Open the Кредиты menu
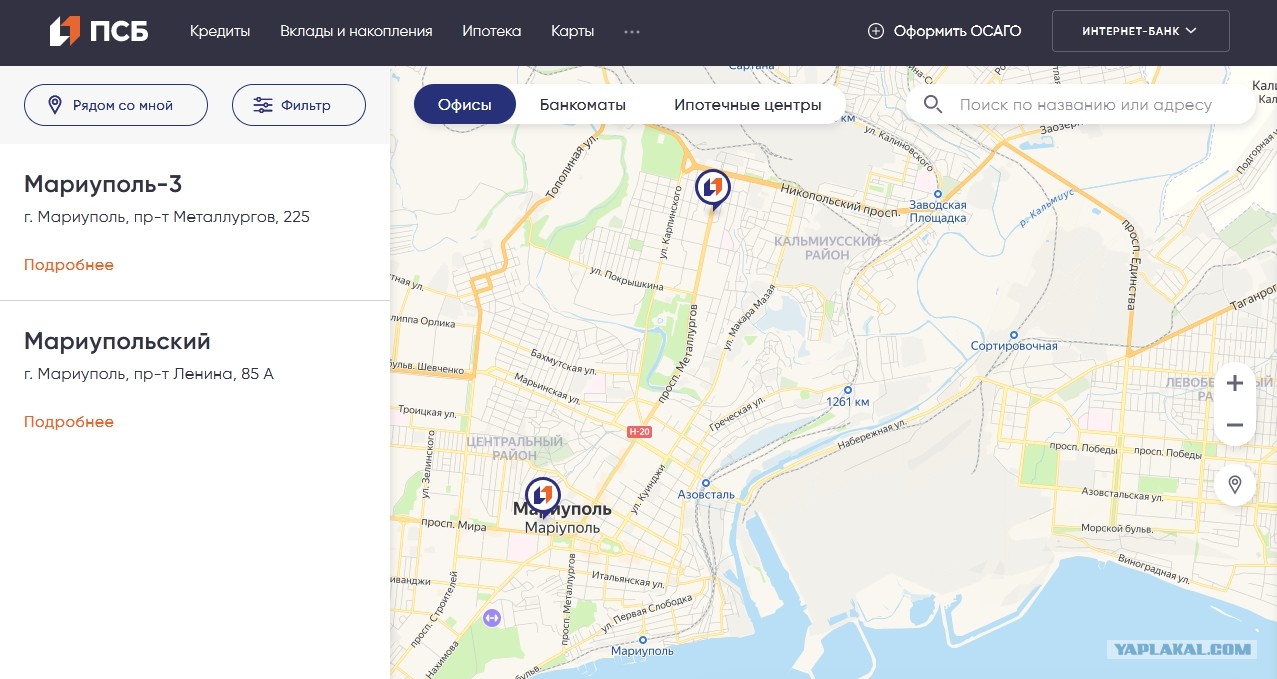 point(220,31)
